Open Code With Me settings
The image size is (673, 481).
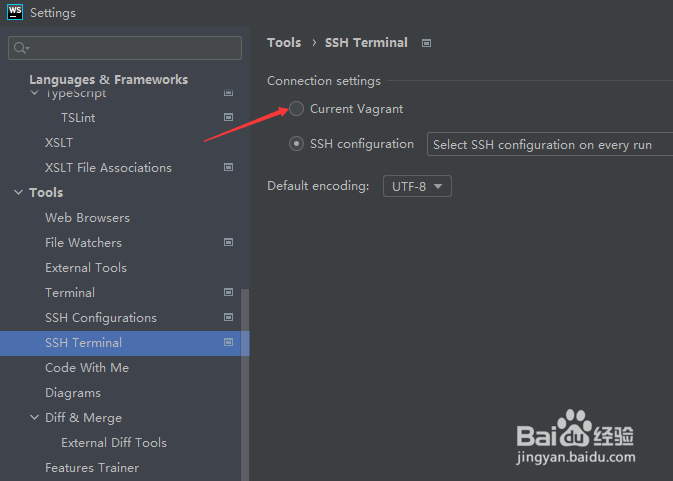(87, 368)
